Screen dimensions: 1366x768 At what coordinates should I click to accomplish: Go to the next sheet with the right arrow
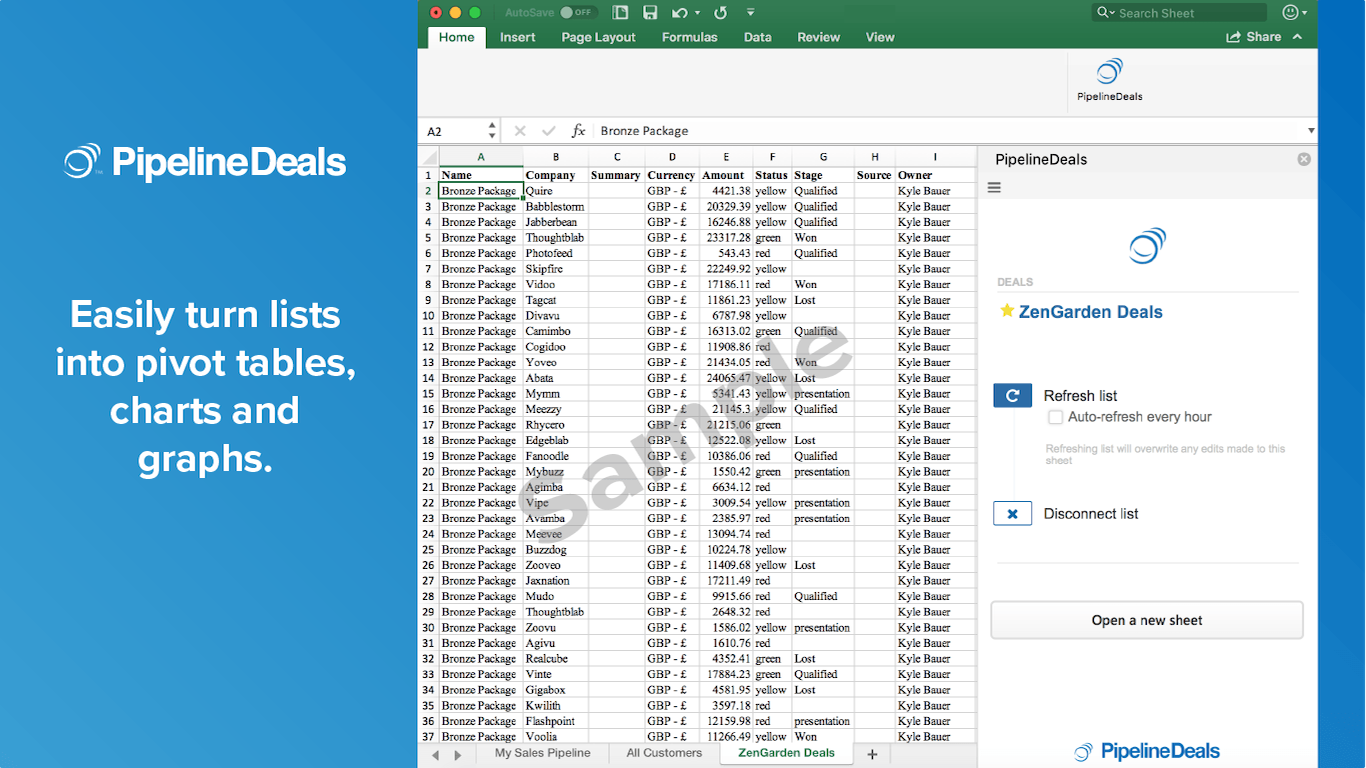pyautogui.click(x=458, y=755)
